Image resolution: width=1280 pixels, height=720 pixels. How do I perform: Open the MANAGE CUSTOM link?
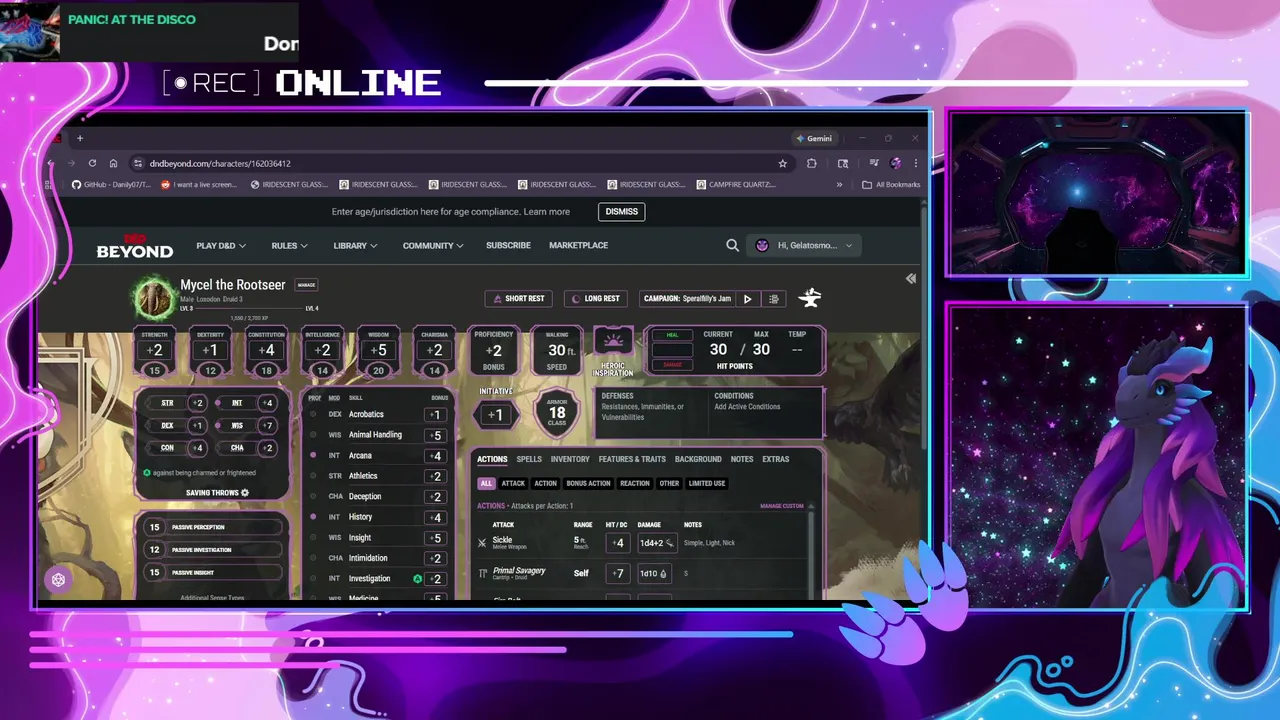click(x=782, y=506)
